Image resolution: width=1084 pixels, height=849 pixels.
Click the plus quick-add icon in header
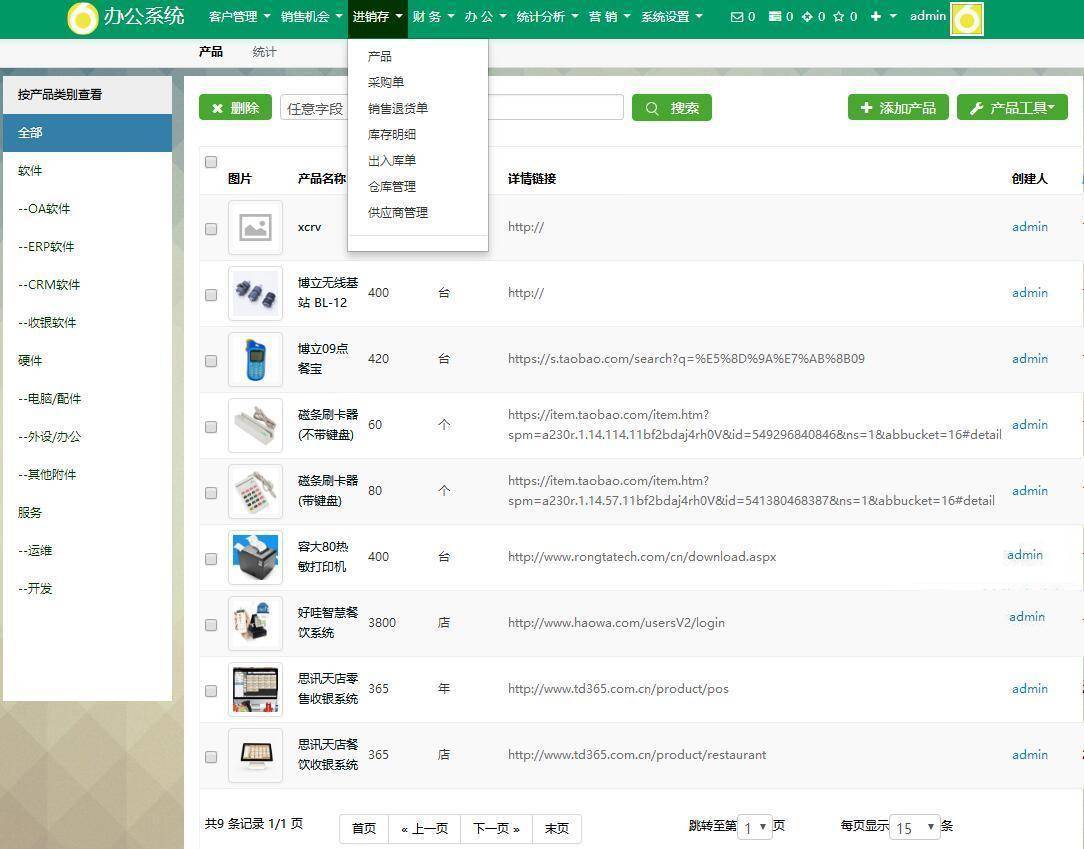click(x=876, y=16)
